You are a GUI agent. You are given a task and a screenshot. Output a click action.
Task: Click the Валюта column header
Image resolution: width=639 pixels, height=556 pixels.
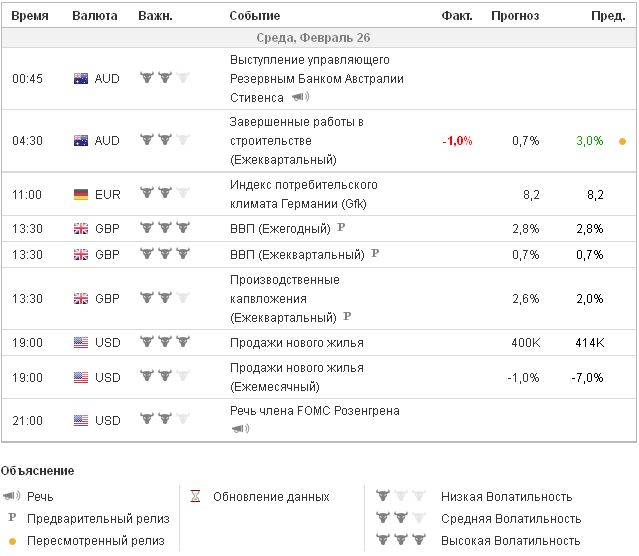tap(95, 16)
